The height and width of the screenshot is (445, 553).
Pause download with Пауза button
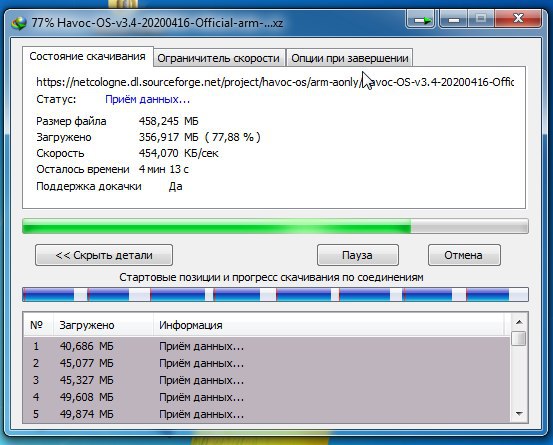pos(358,255)
